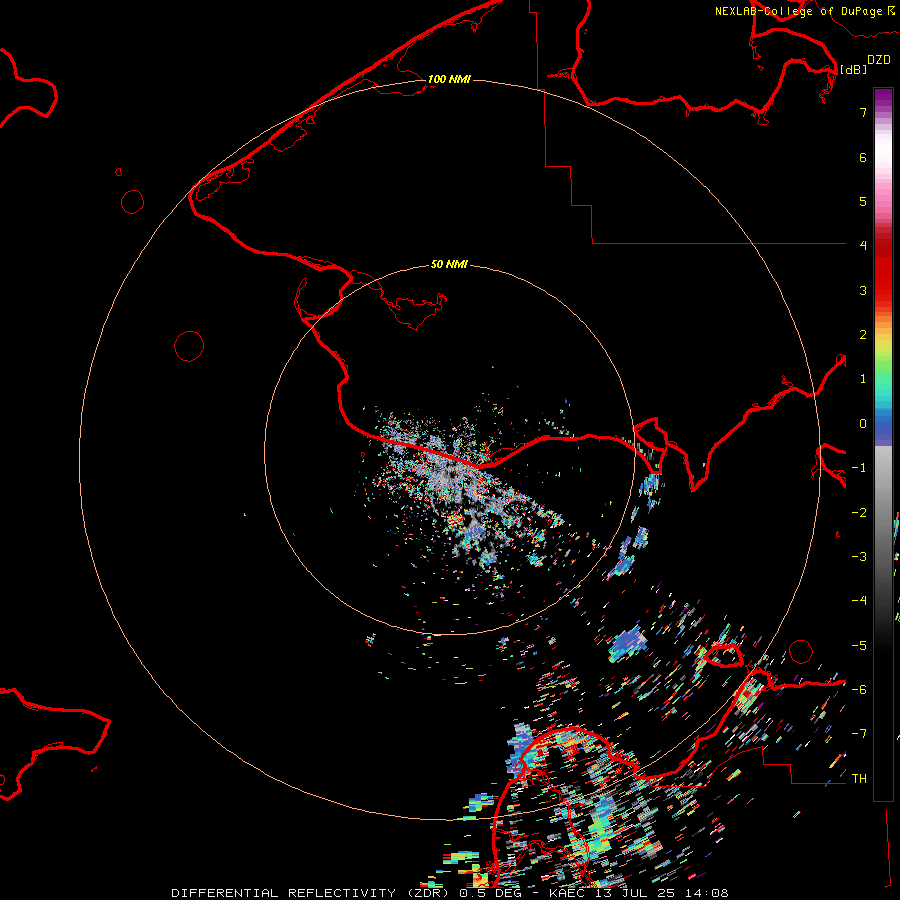Click the "TH" threshold scale label
Viewport: 900px width, 900px height.
point(859,779)
